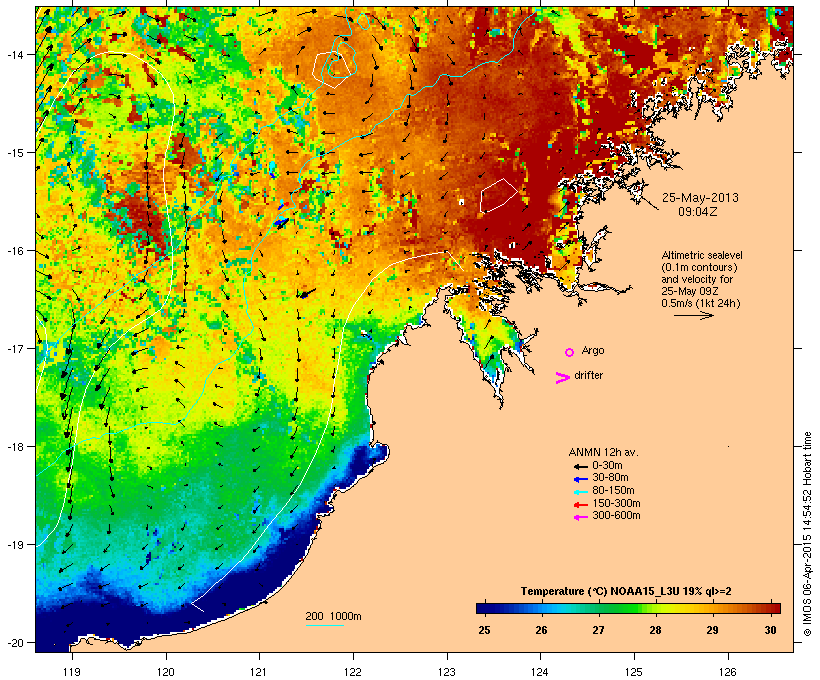Click the 'ANMN 12h av.' legend heading

(603, 452)
